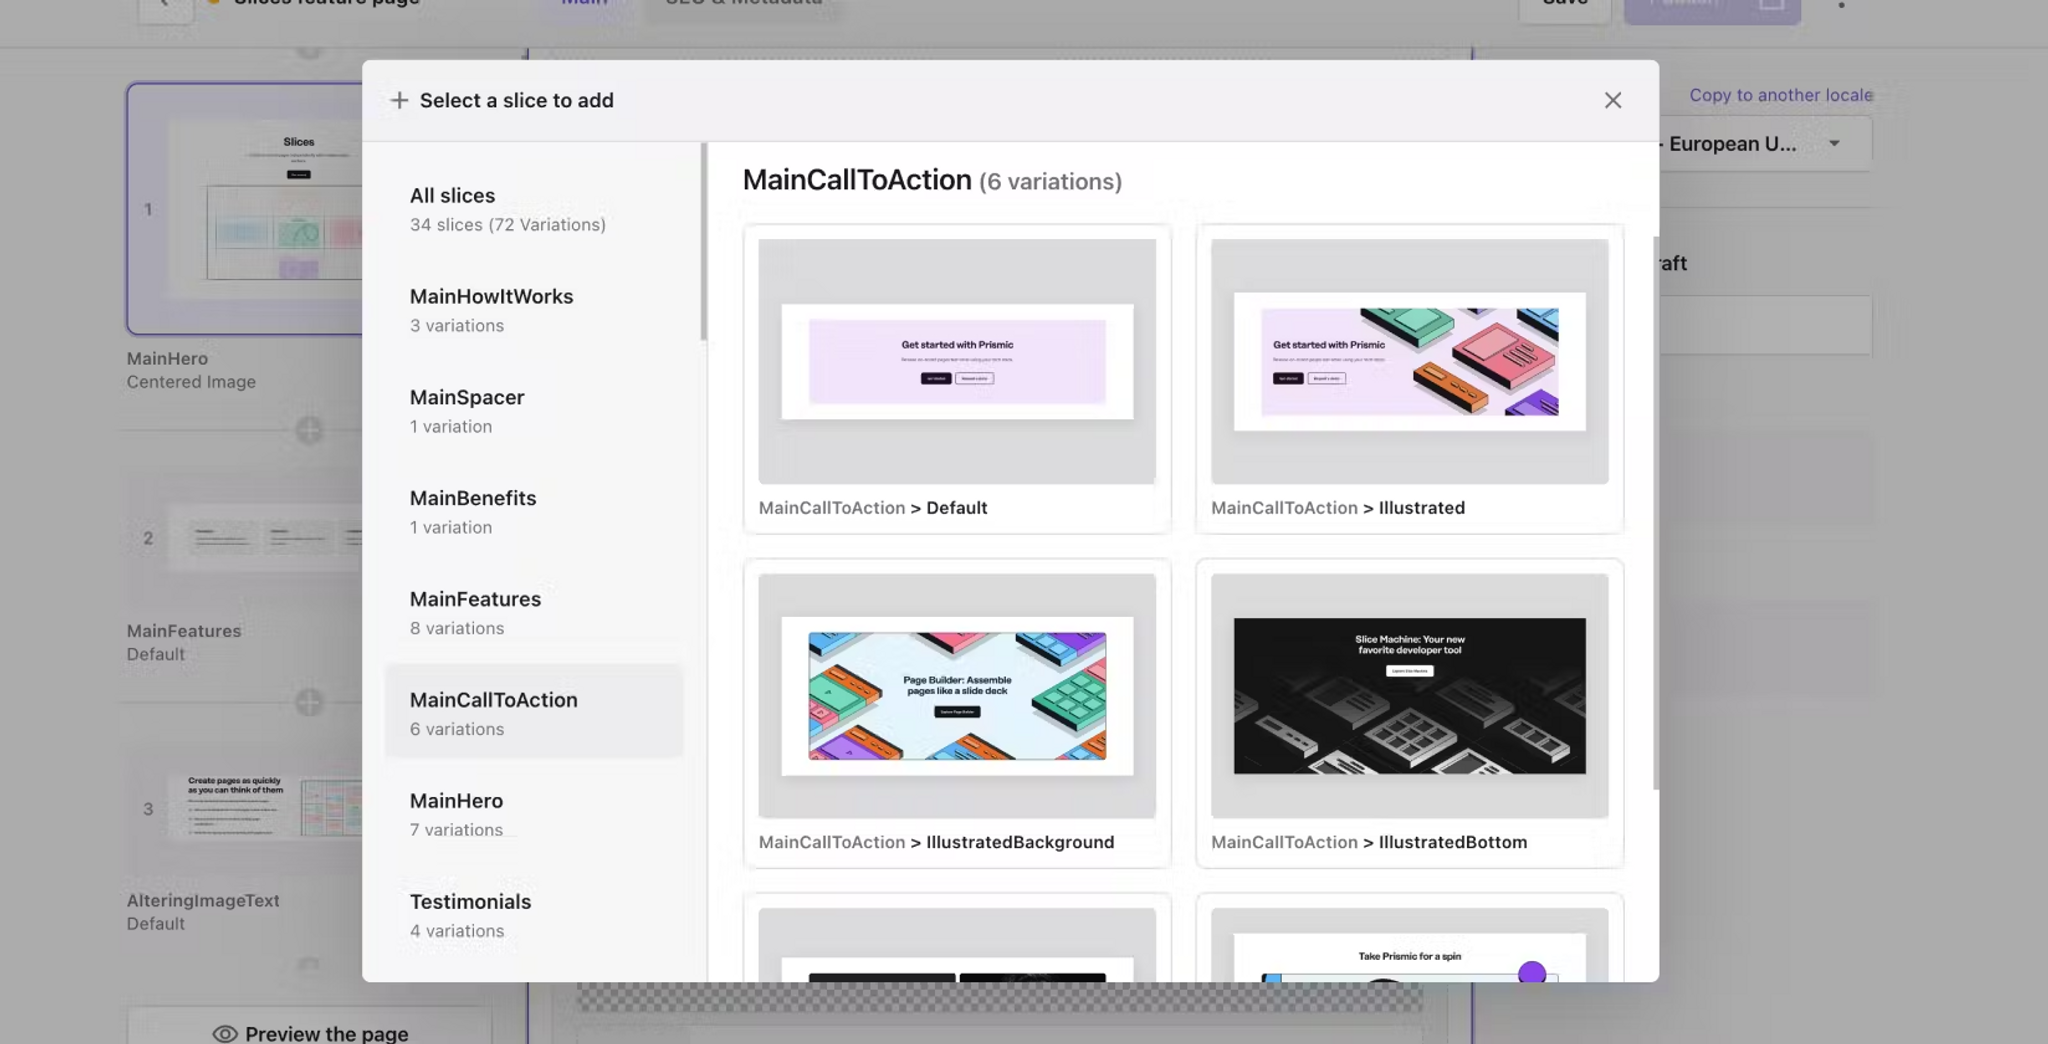
Task: Open MainBenefits slice category
Action: pos(534,512)
